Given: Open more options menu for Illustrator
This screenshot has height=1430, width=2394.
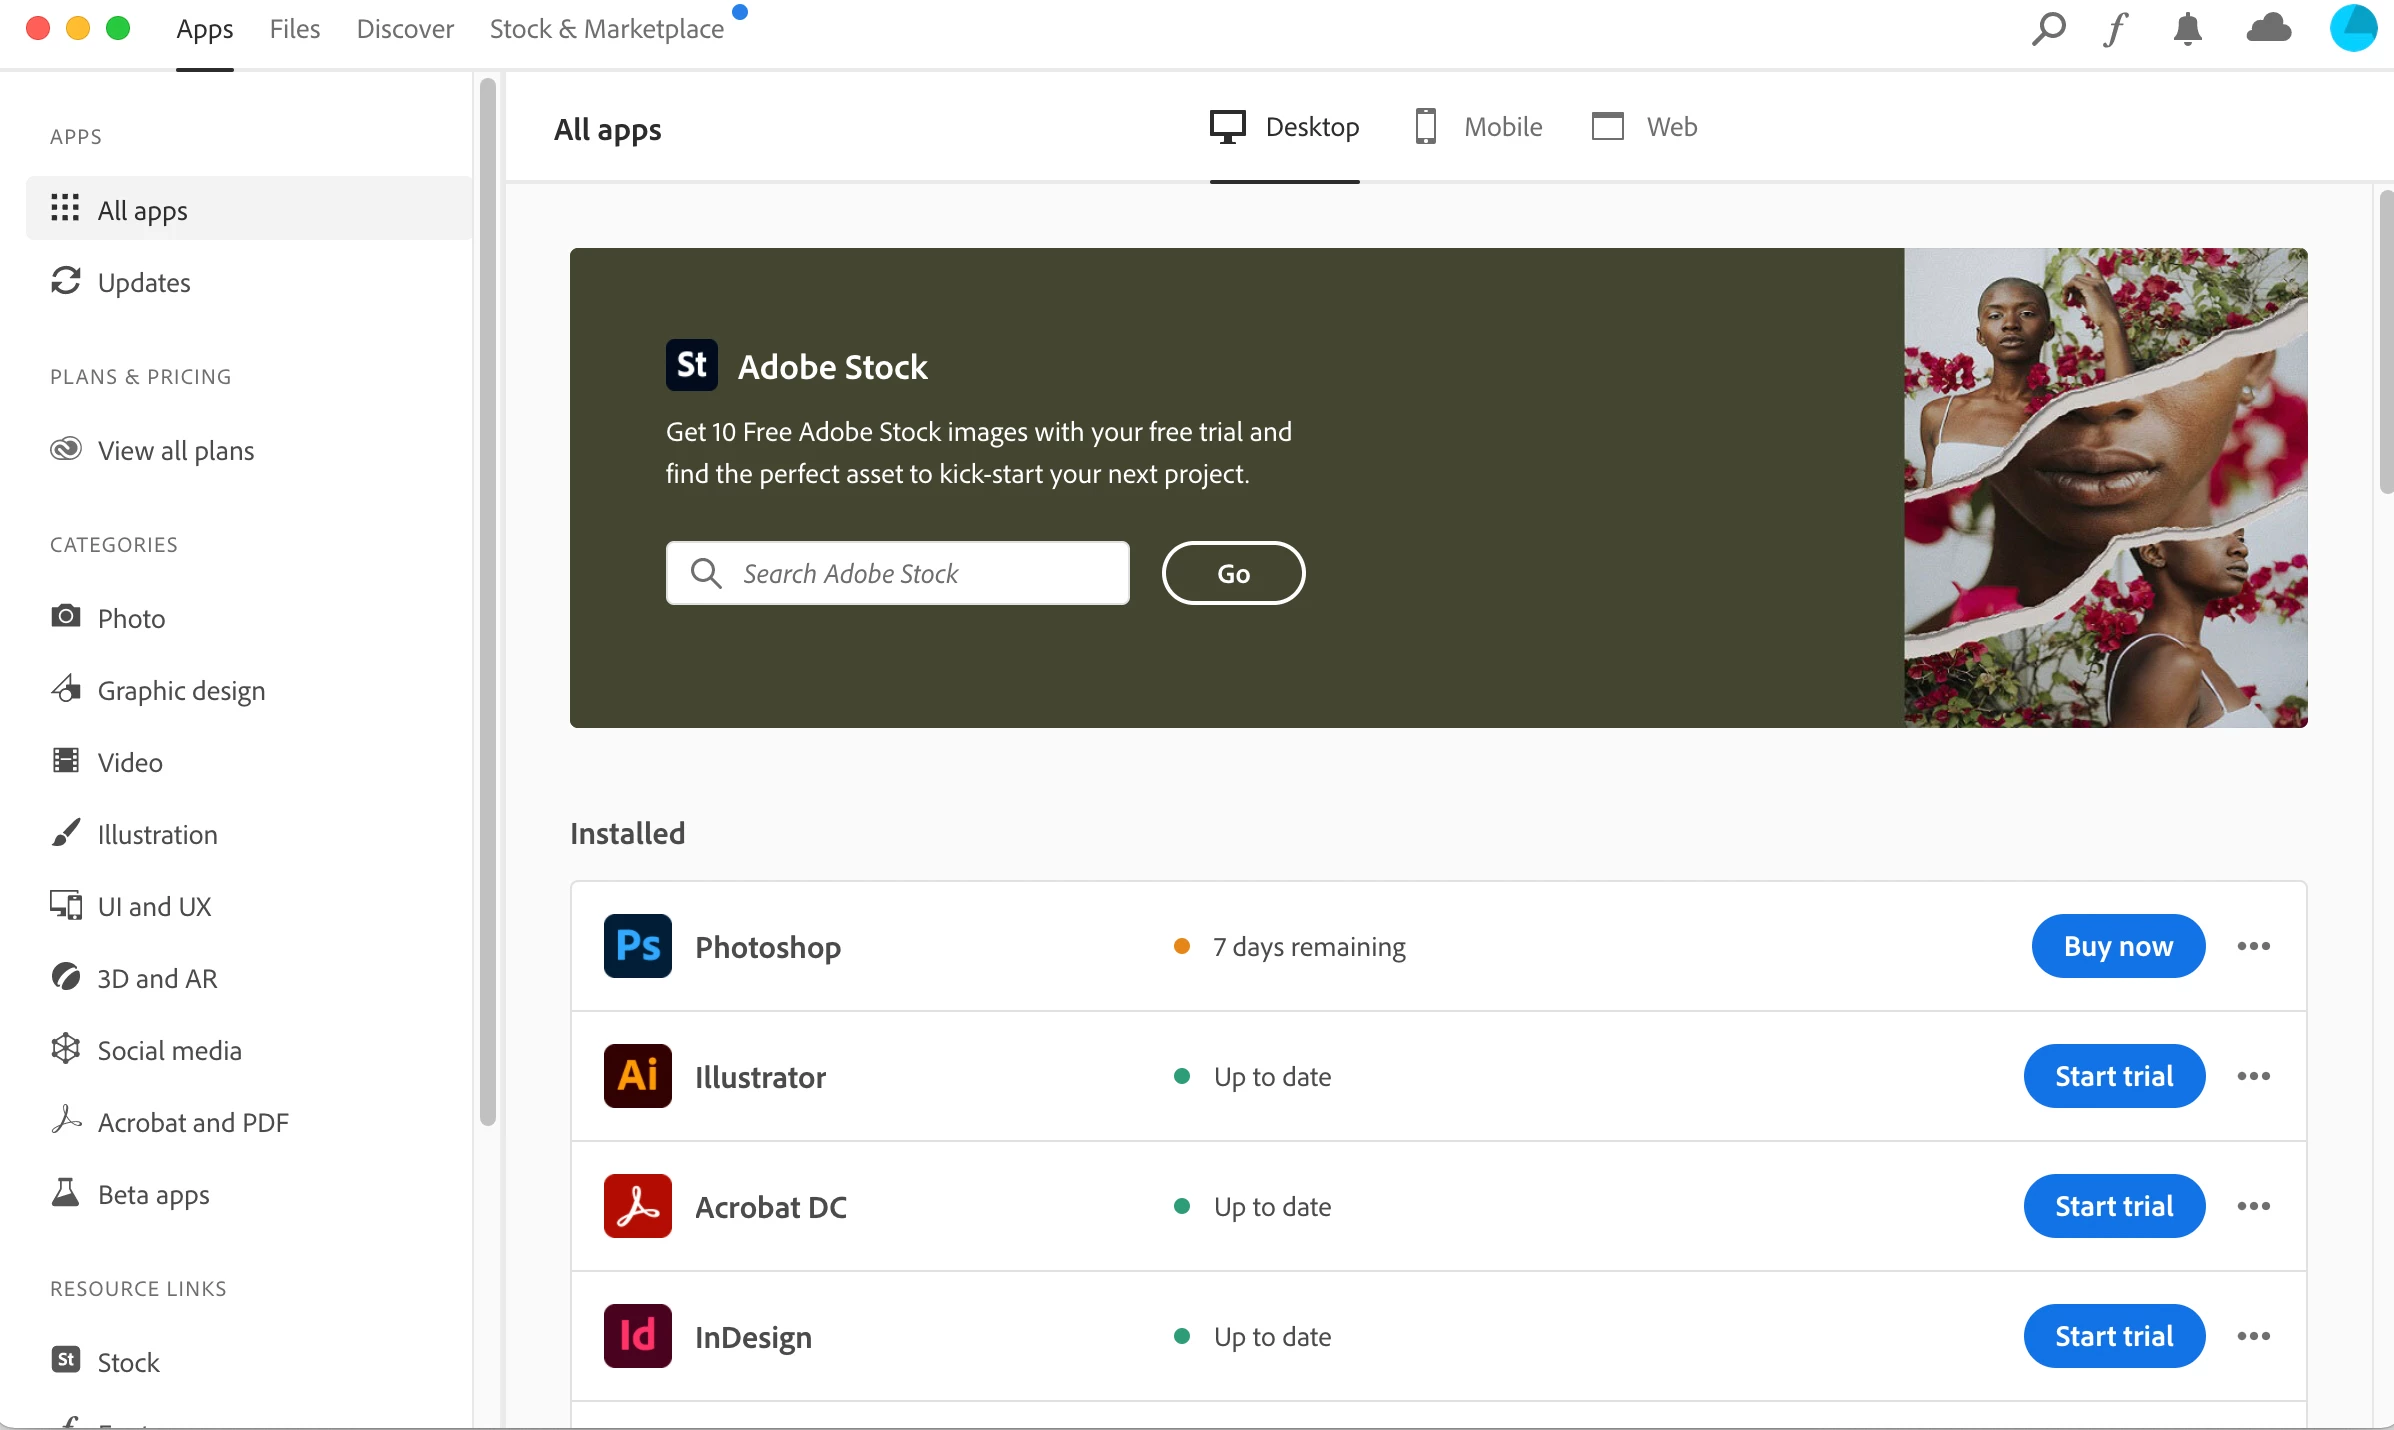Looking at the screenshot, I should 2253,1076.
